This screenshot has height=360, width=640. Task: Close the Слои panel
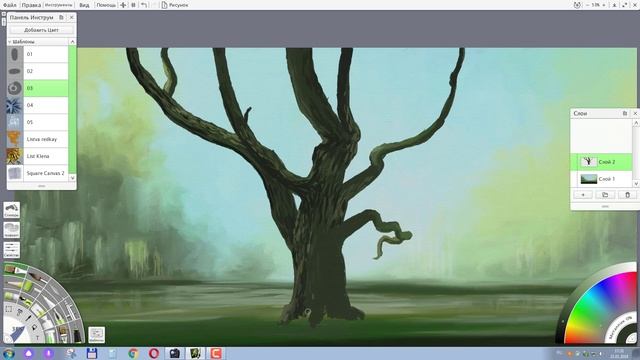(x=635, y=113)
